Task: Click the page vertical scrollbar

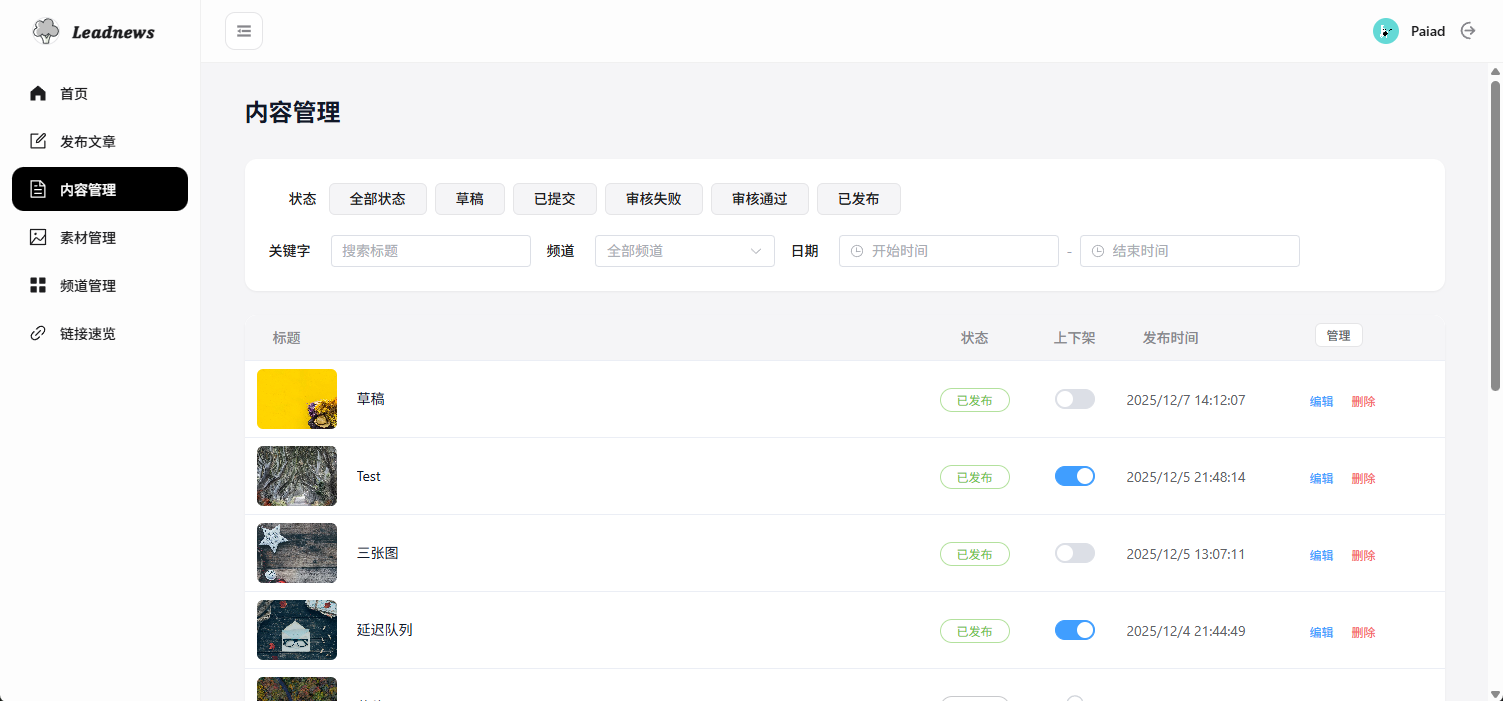Action: pyautogui.click(x=1496, y=235)
